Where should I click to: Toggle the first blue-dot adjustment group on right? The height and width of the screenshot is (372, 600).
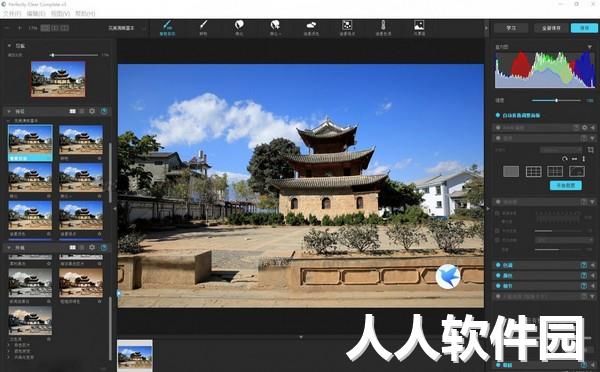(498, 265)
